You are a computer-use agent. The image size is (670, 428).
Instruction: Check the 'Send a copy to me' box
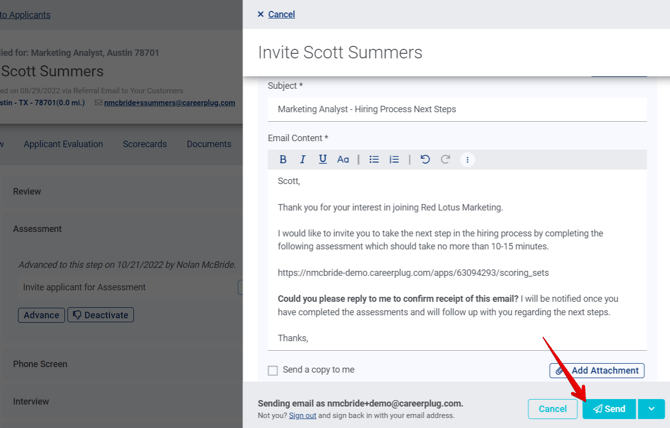point(273,370)
